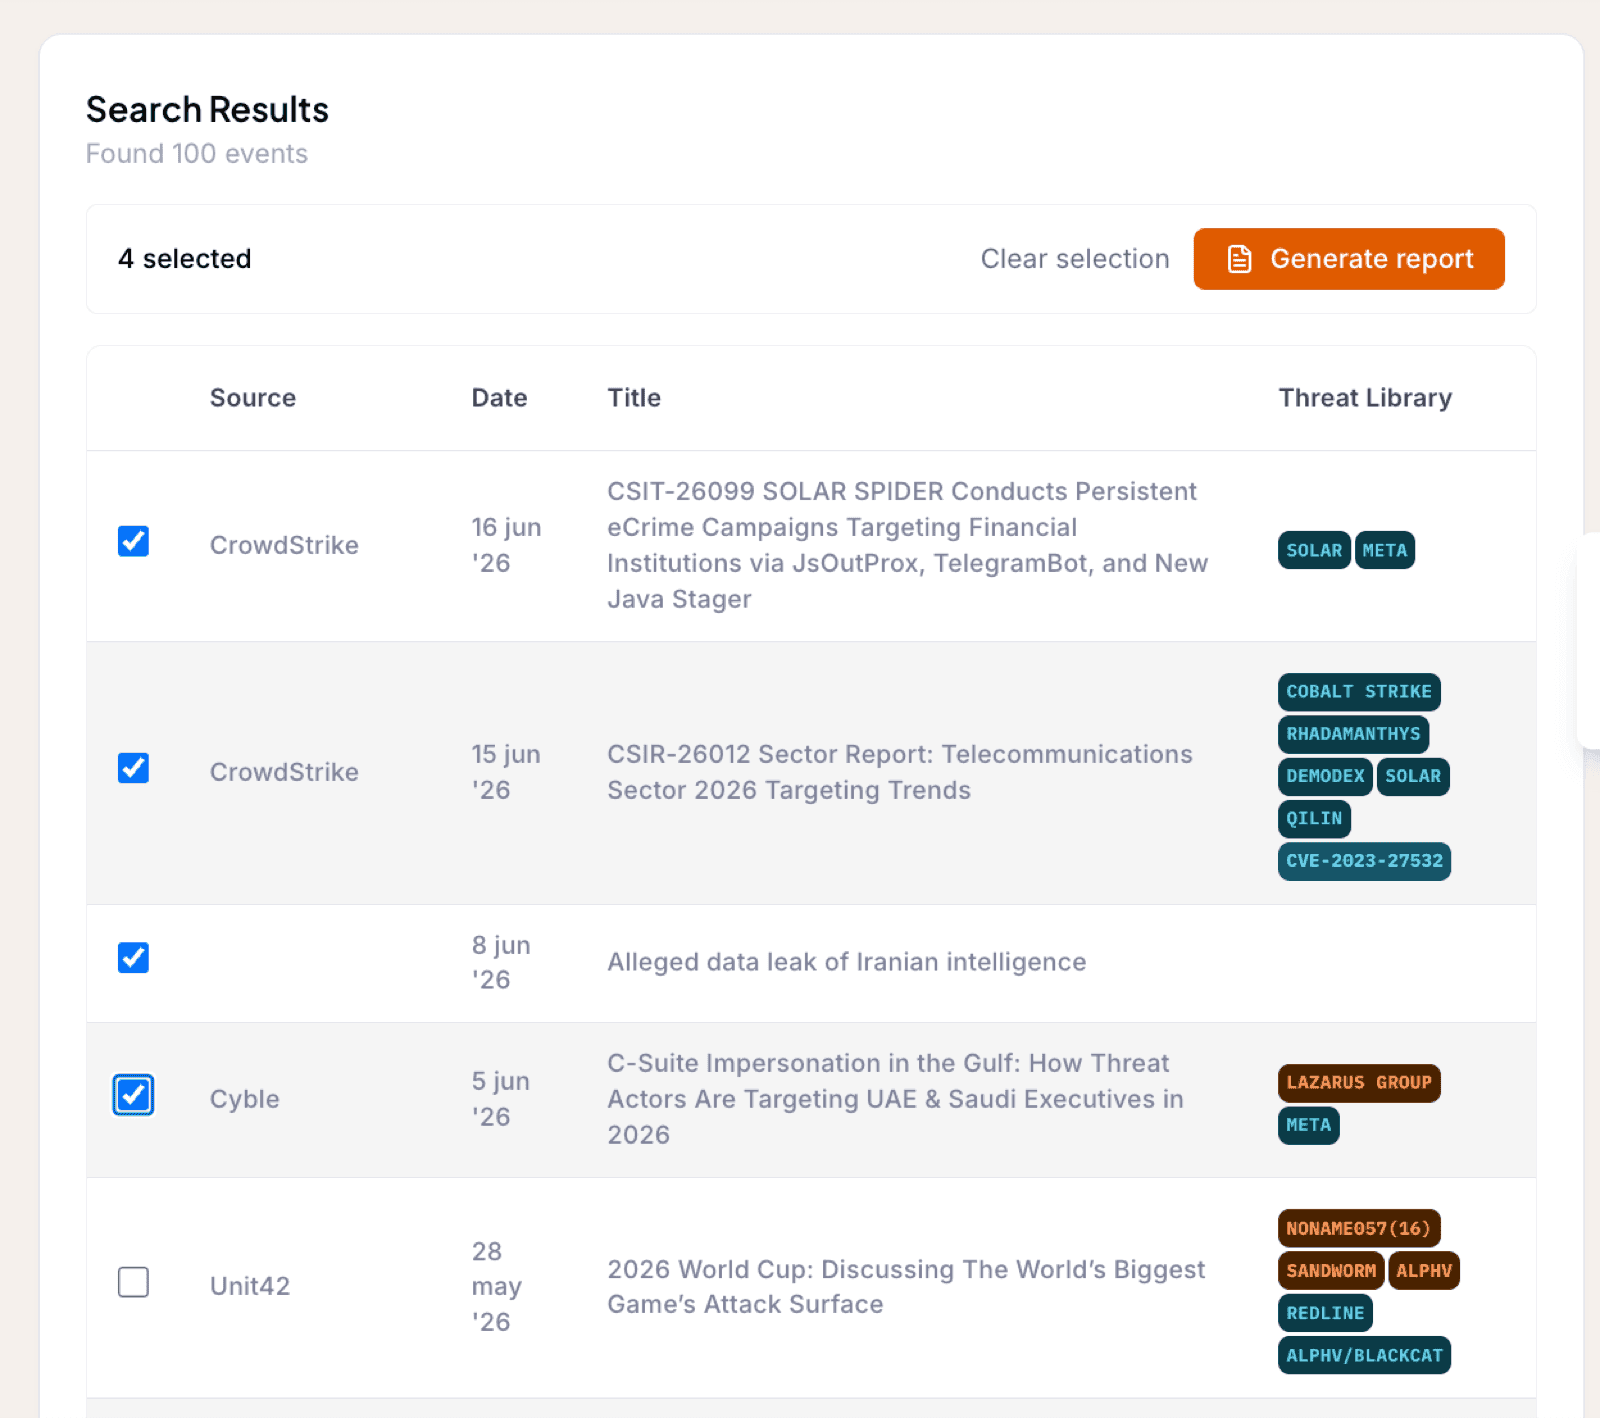Open the CSIT-26099 SOLAR SPIDER title
This screenshot has height=1418, width=1600.
tap(907, 545)
